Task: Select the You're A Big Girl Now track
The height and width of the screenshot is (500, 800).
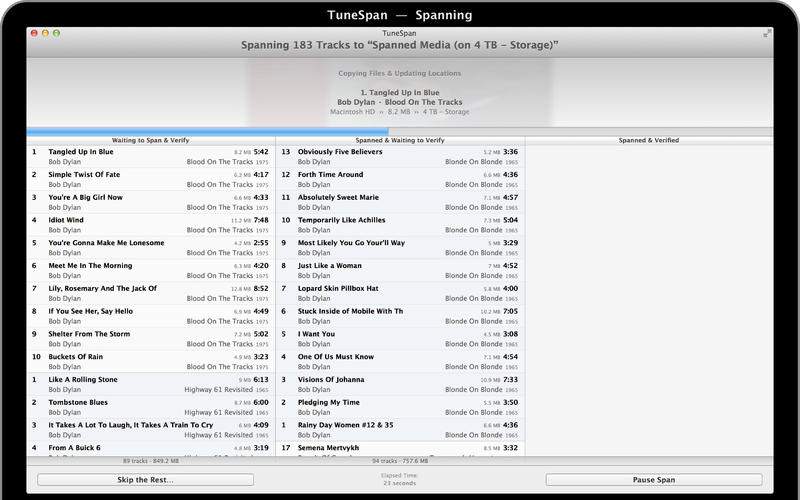Action: coord(151,202)
